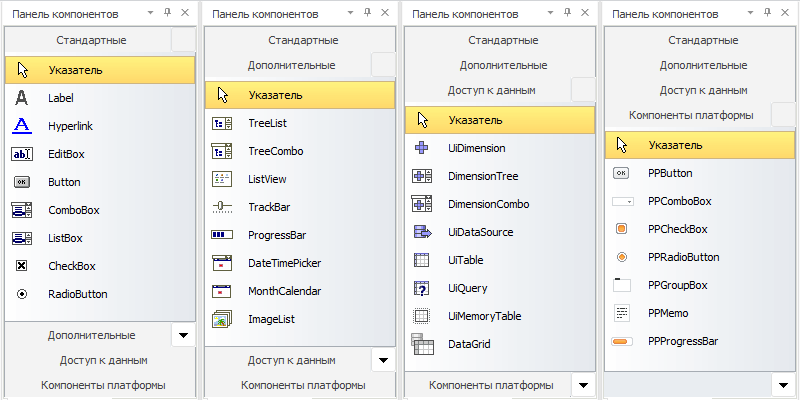The image size is (800, 400).
Task: Choose the UiQuery component icon
Action: [422, 288]
